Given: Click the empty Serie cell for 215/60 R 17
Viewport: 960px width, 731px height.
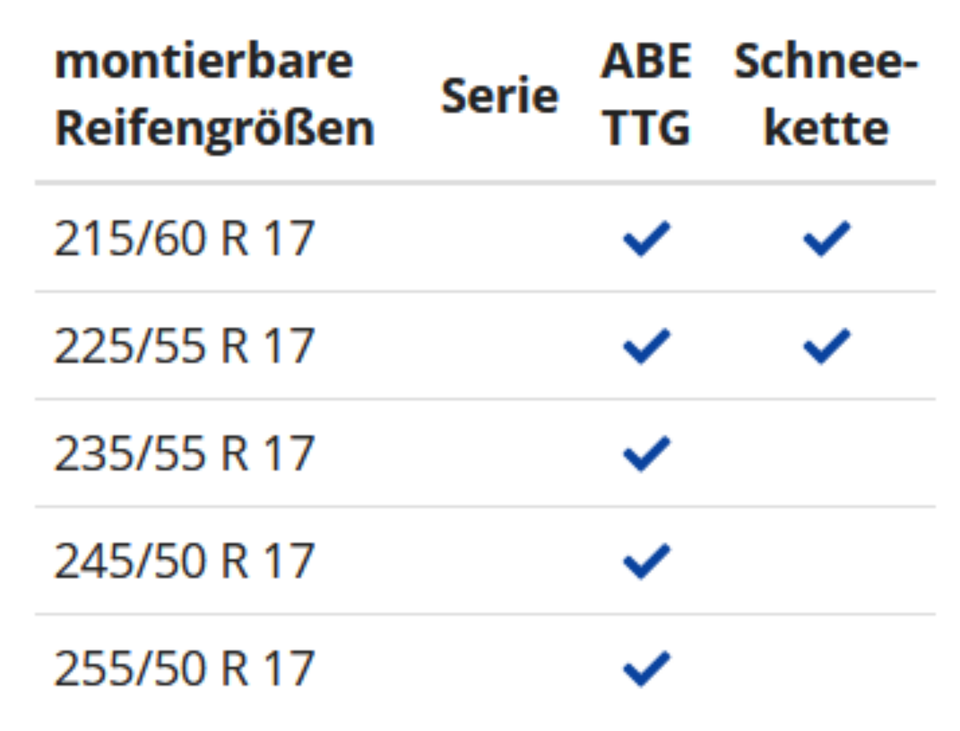Looking at the screenshot, I should click(x=500, y=240).
